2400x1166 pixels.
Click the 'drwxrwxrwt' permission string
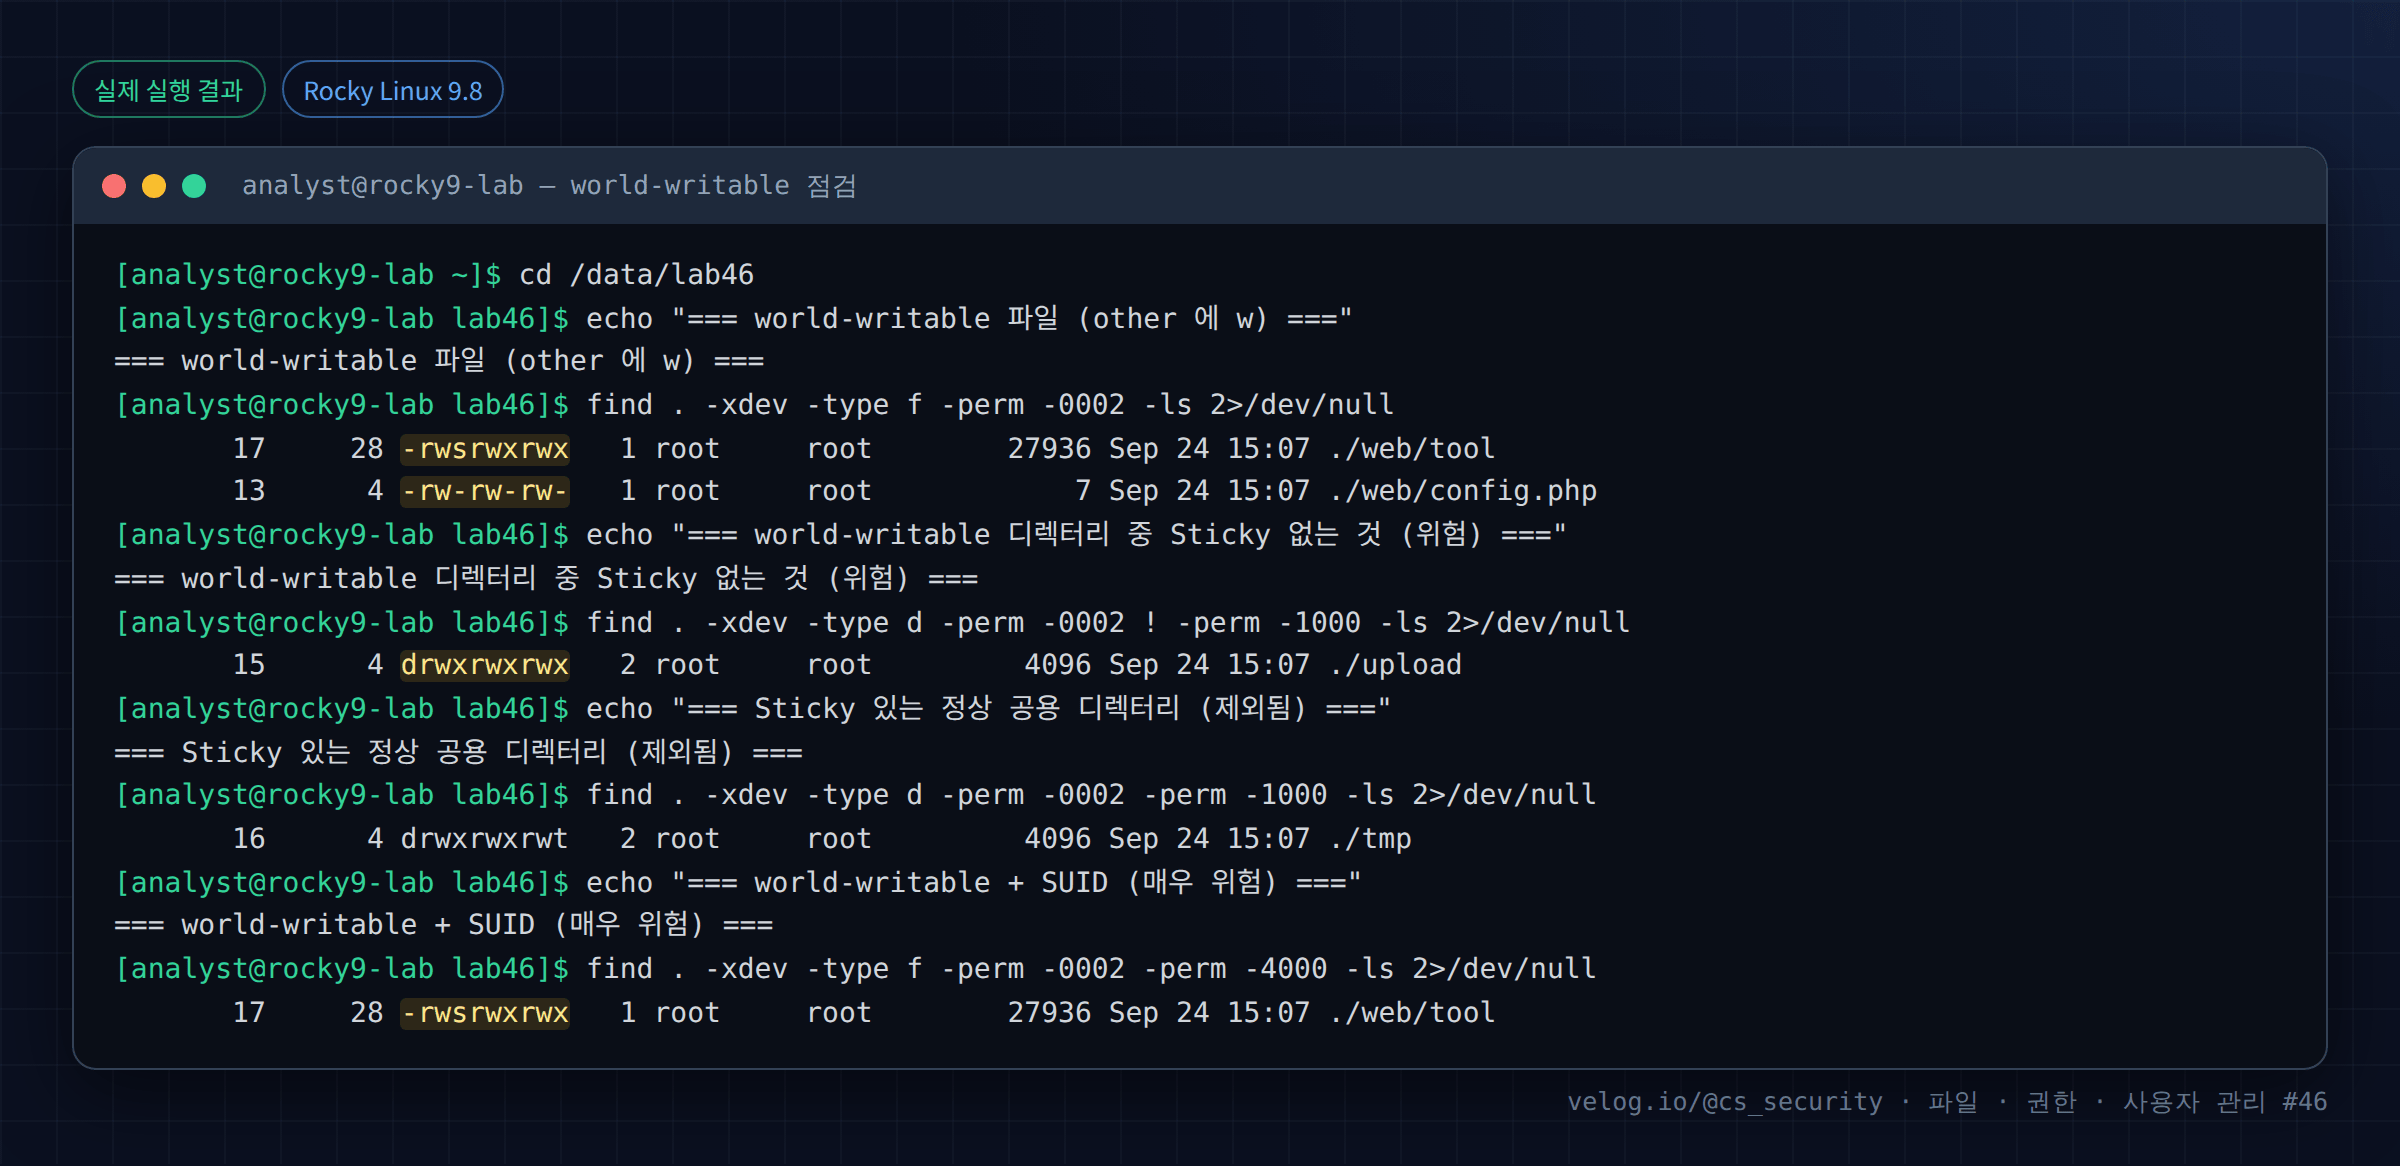tap(485, 839)
